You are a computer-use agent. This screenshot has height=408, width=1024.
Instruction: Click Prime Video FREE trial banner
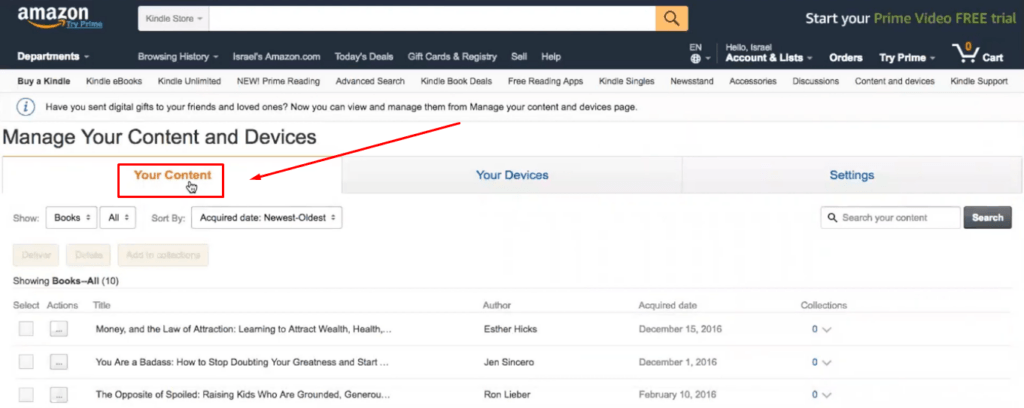(911, 18)
